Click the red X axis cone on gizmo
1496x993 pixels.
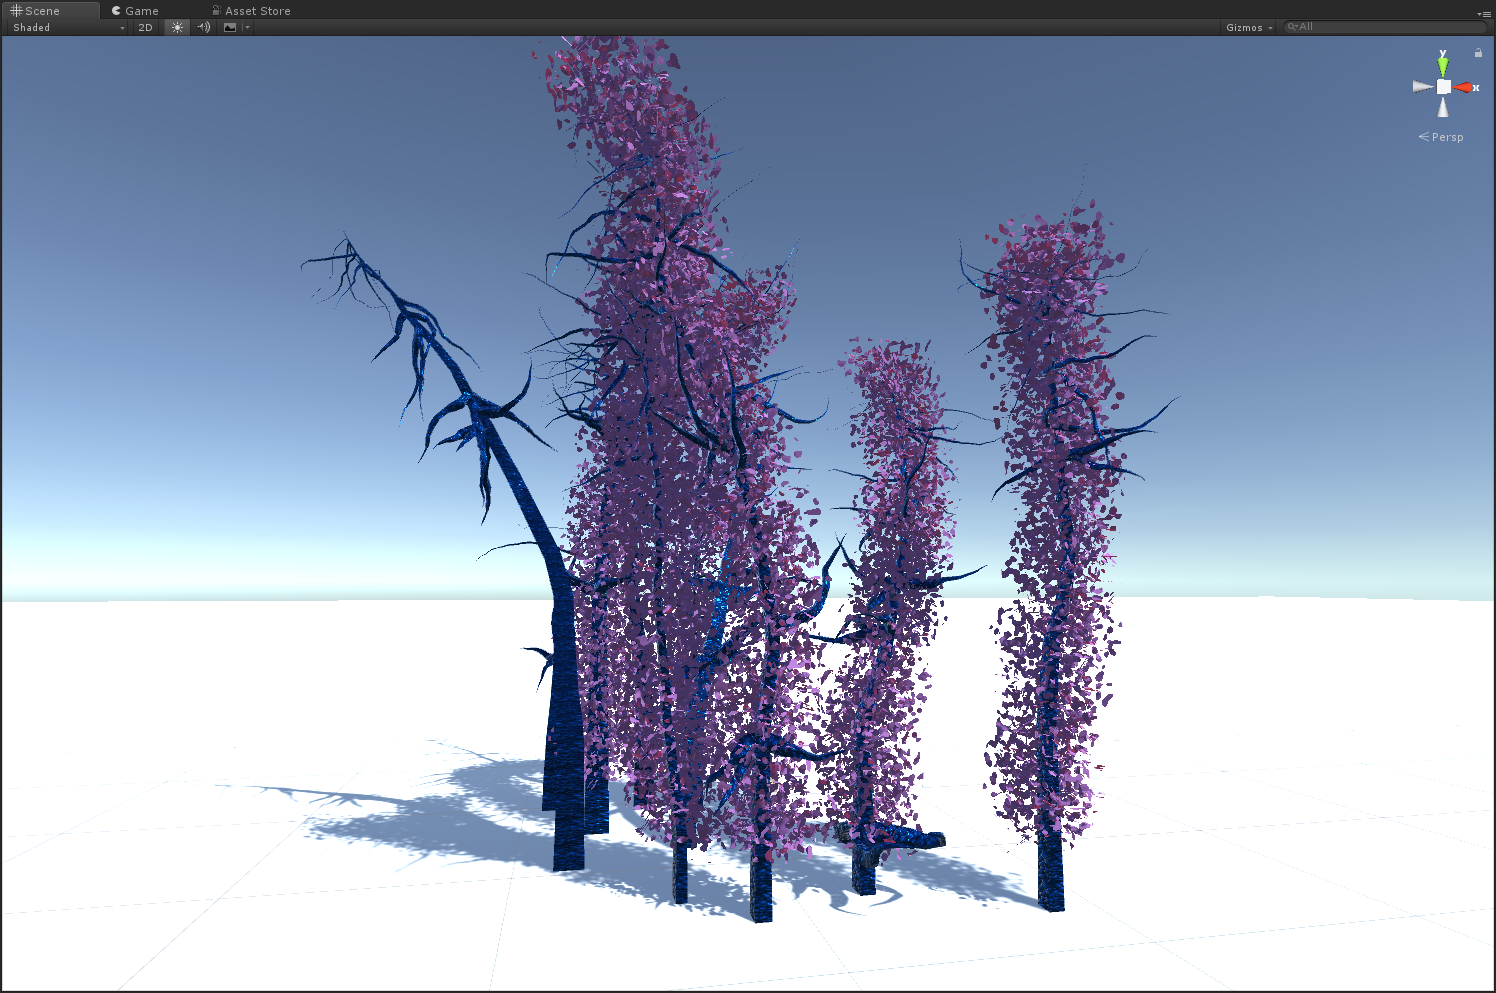[1464, 88]
